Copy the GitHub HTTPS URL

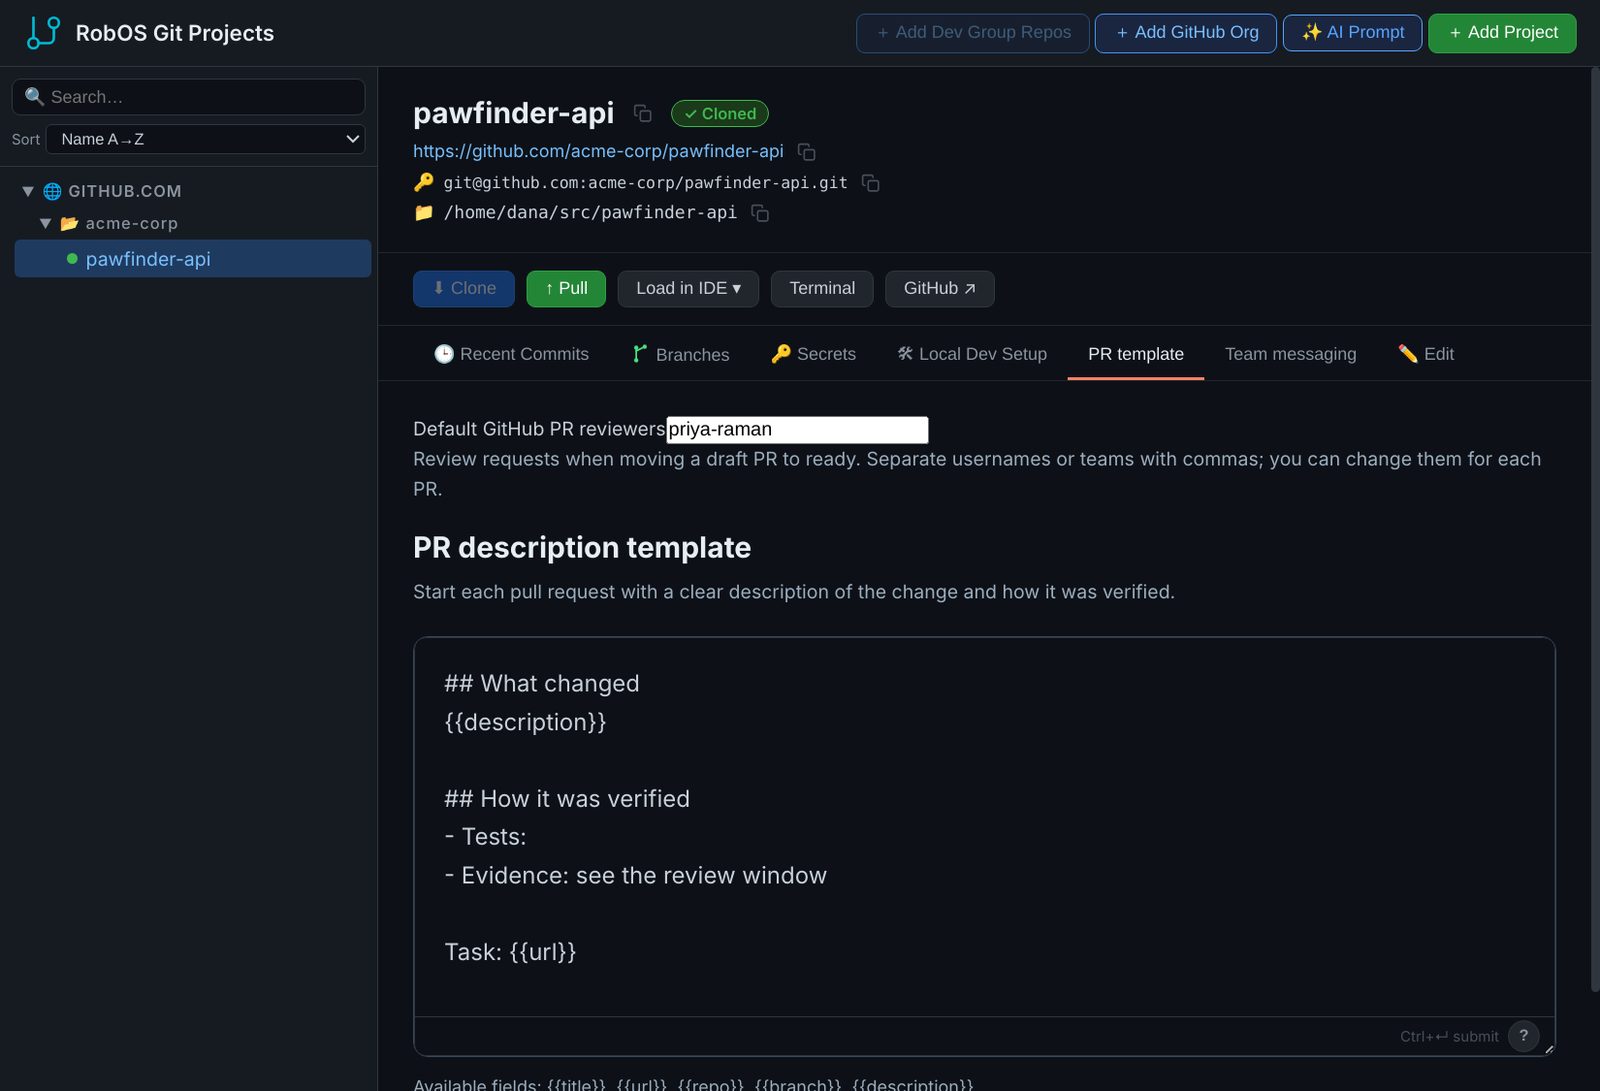pos(806,152)
